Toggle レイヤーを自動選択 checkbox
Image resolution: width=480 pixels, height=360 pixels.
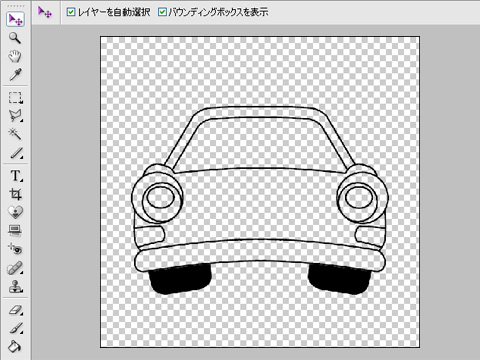click(x=71, y=12)
